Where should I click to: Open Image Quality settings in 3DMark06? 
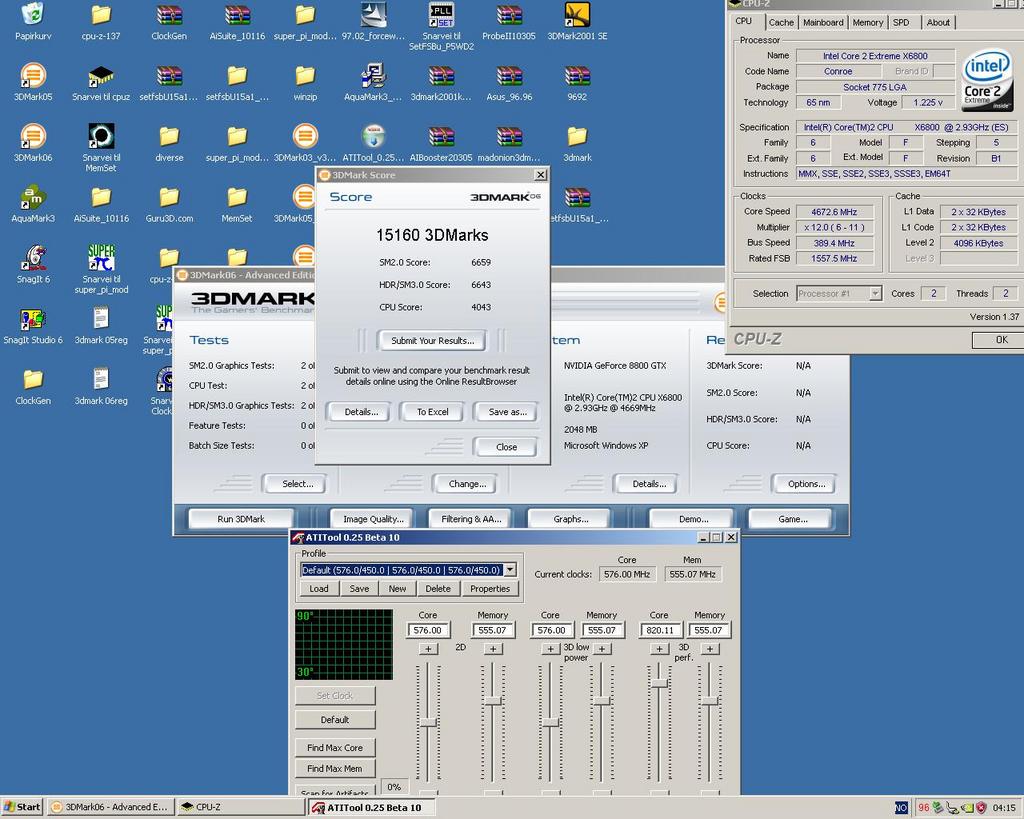[x=373, y=519]
